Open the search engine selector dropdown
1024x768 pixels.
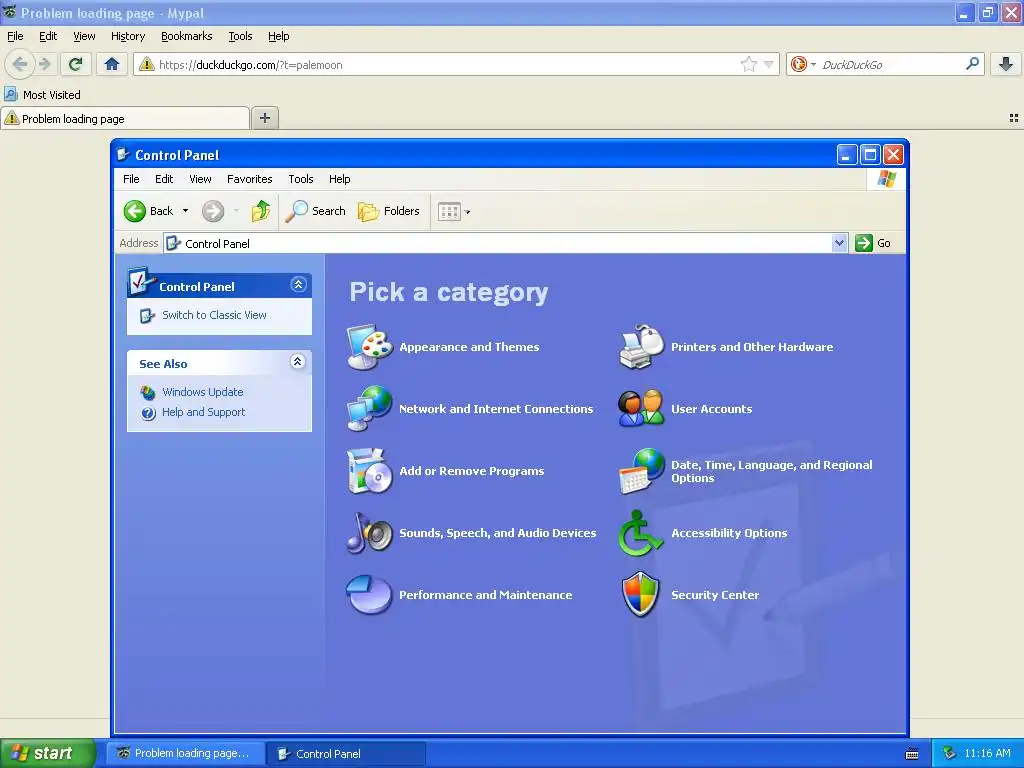pyautogui.click(x=813, y=64)
